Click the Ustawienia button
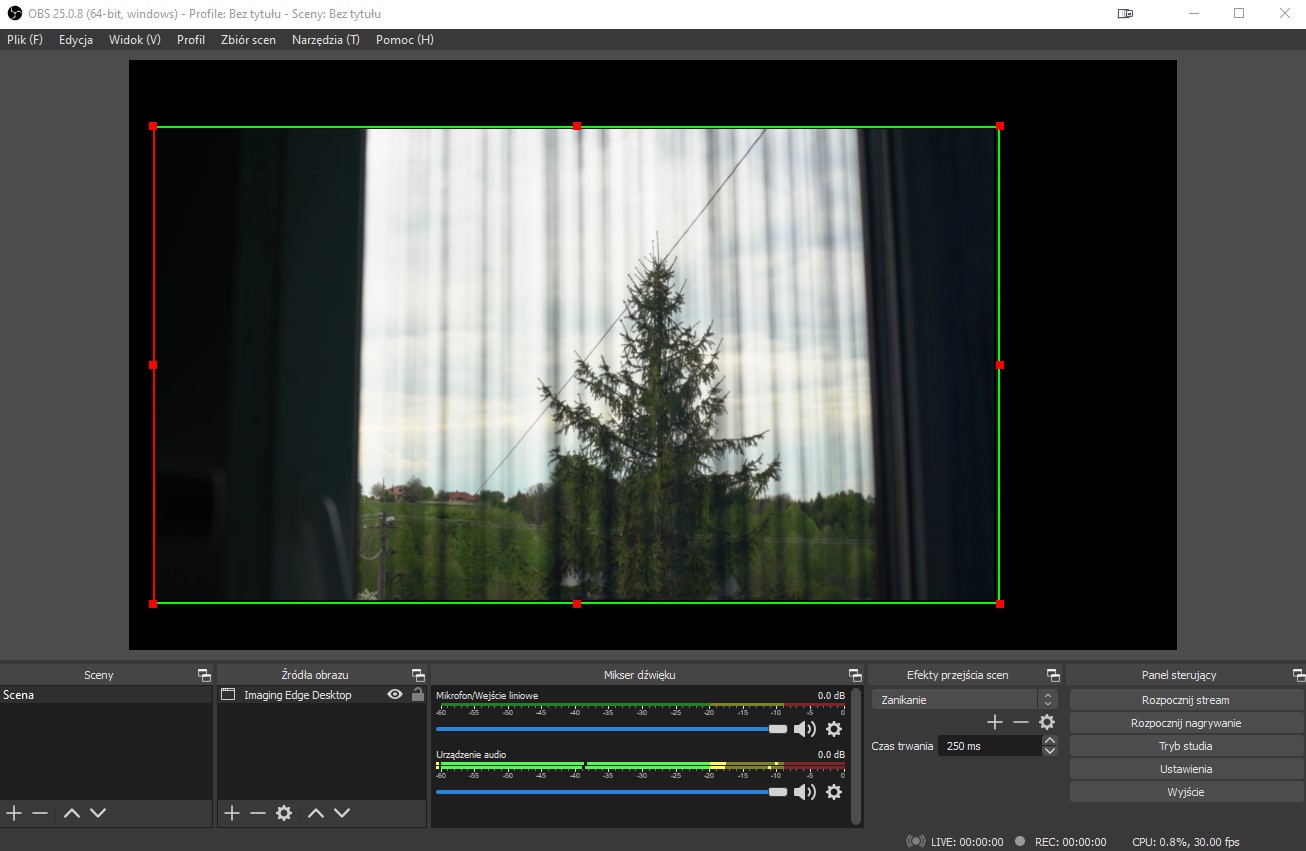The image size is (1306, 851). click(x=1186, y=769)
